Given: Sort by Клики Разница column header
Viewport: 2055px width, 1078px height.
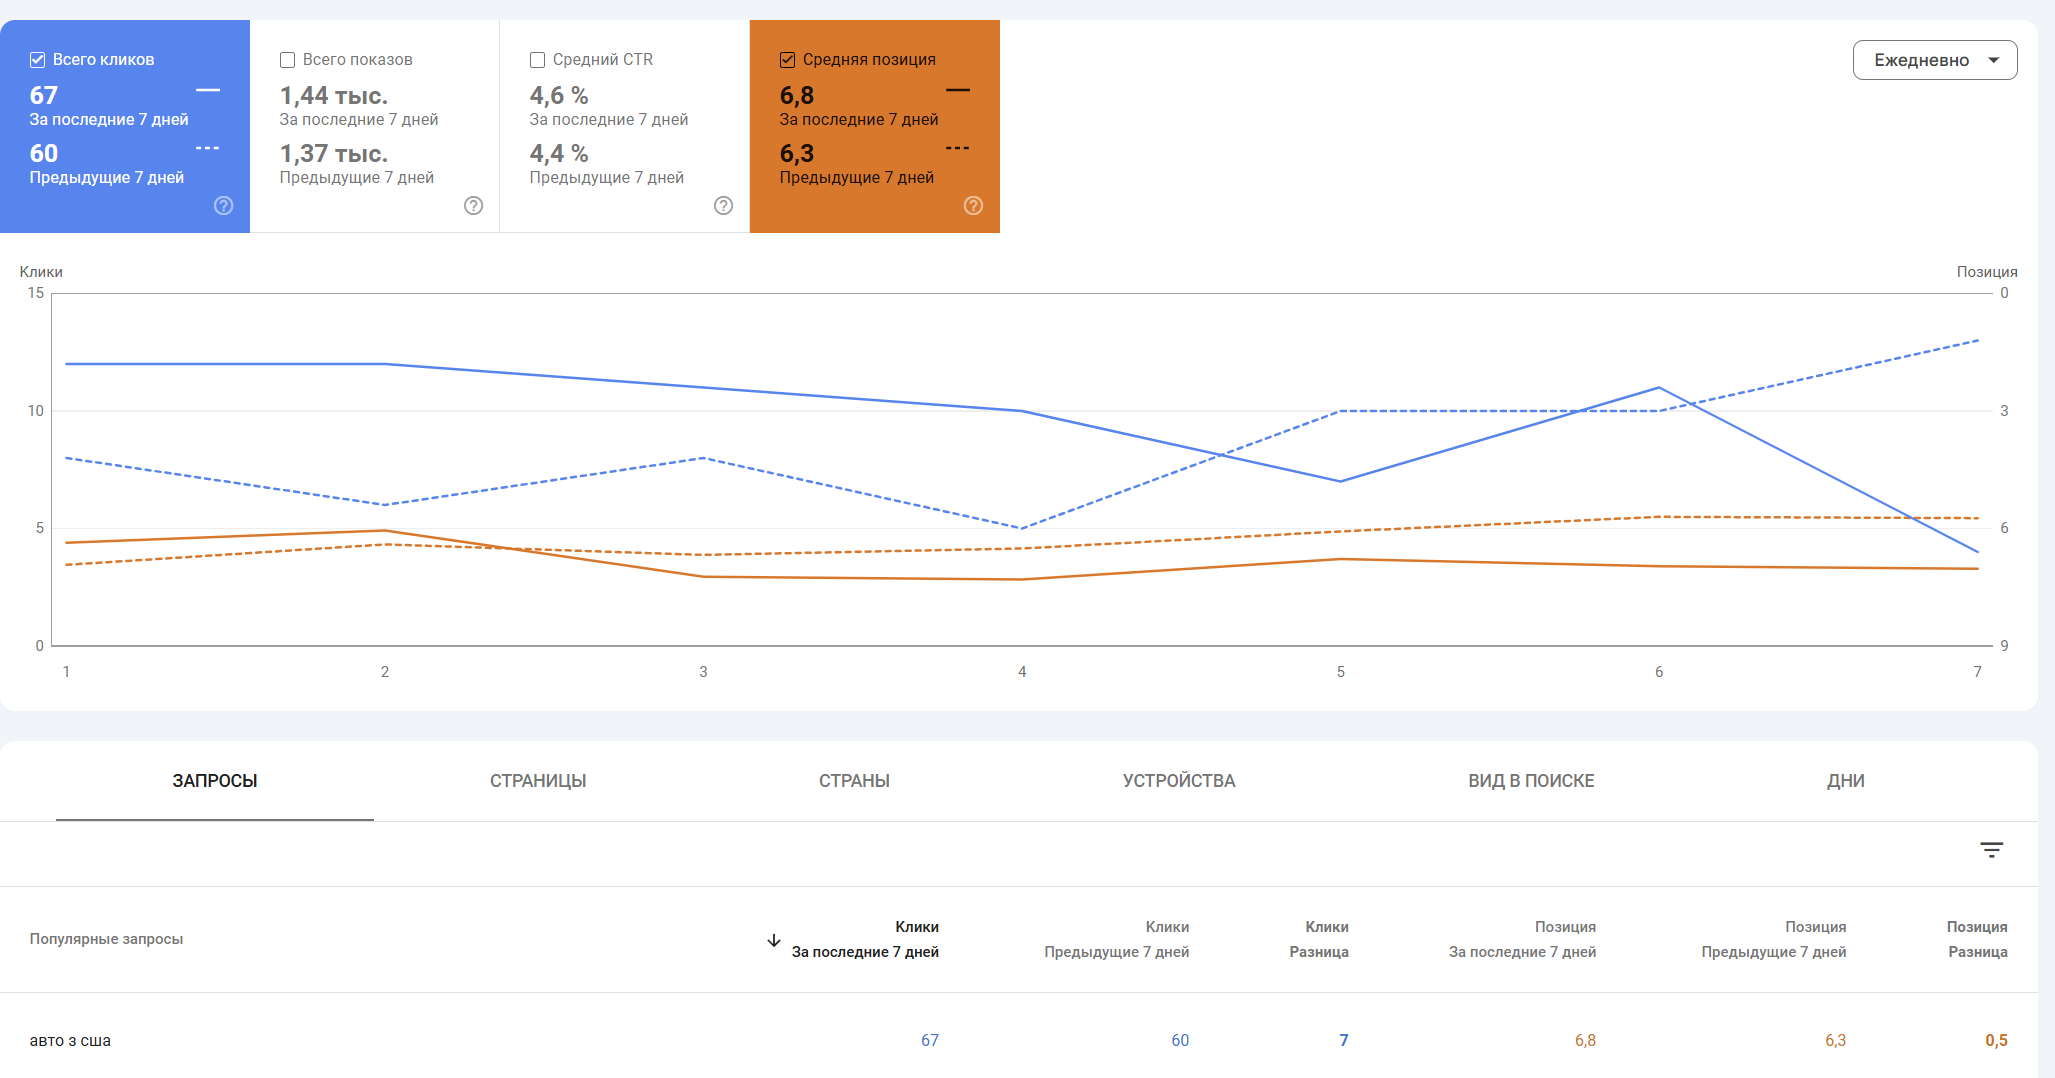Looking at the screenshot, I should point(1318,939).
